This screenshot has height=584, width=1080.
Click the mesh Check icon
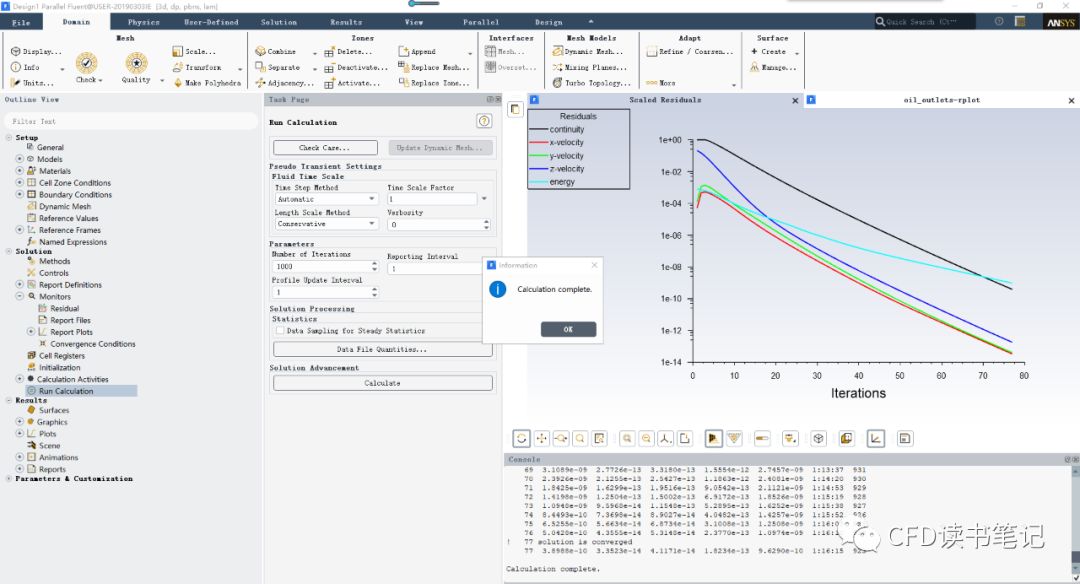tap(86, 63)
